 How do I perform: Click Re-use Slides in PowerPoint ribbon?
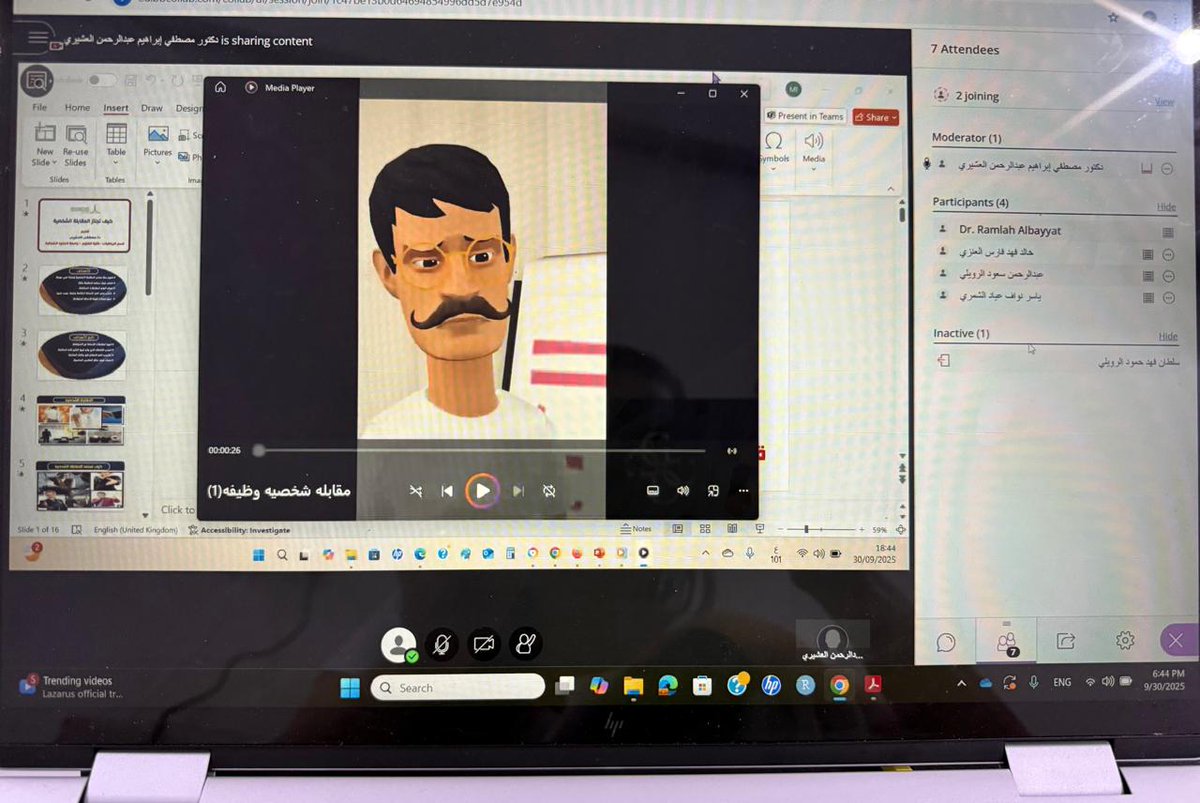click(76, 145)
